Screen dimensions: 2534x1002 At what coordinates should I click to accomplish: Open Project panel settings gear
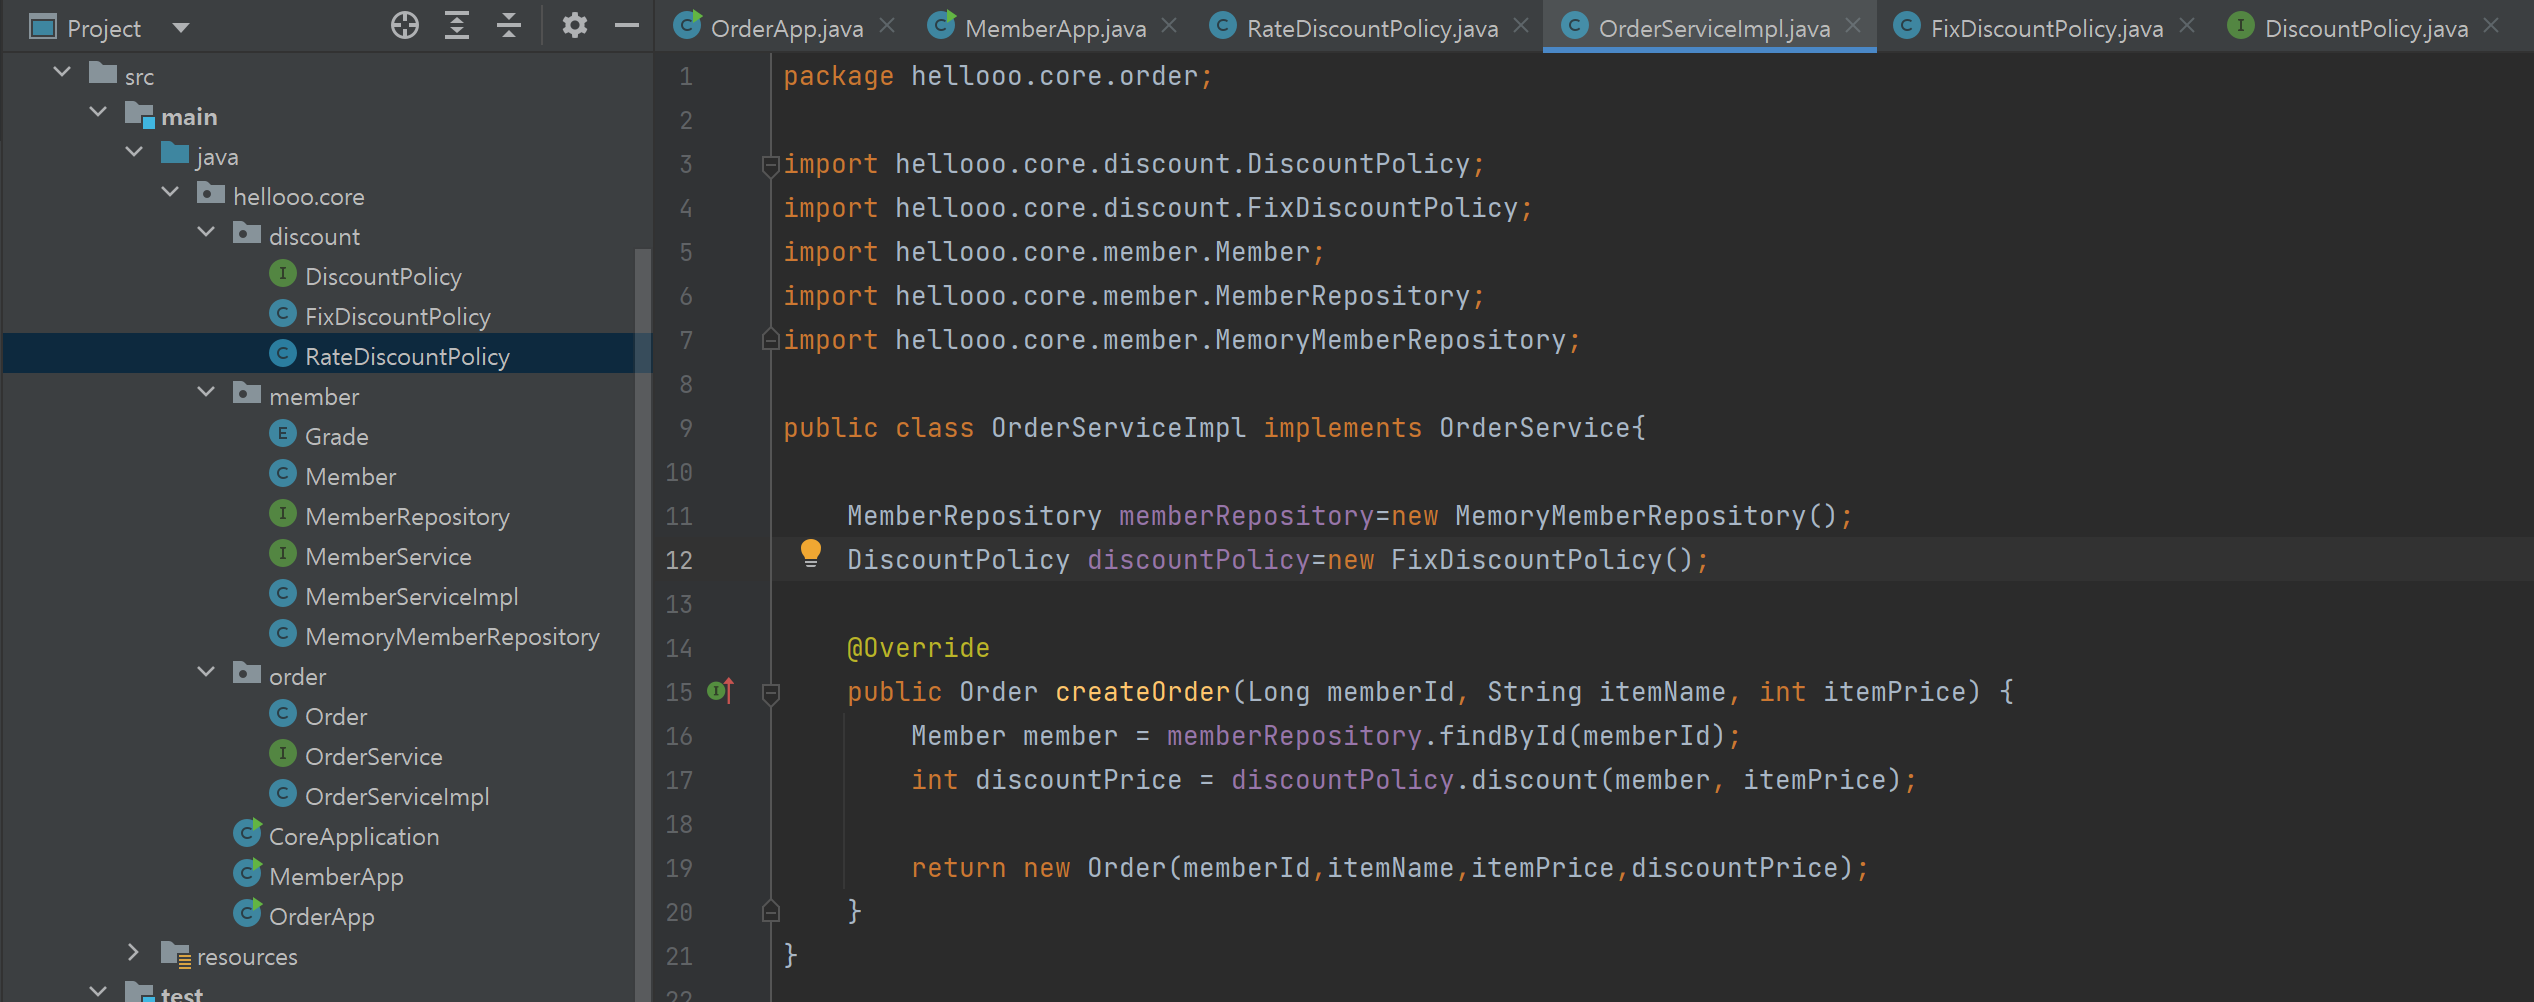574,26
